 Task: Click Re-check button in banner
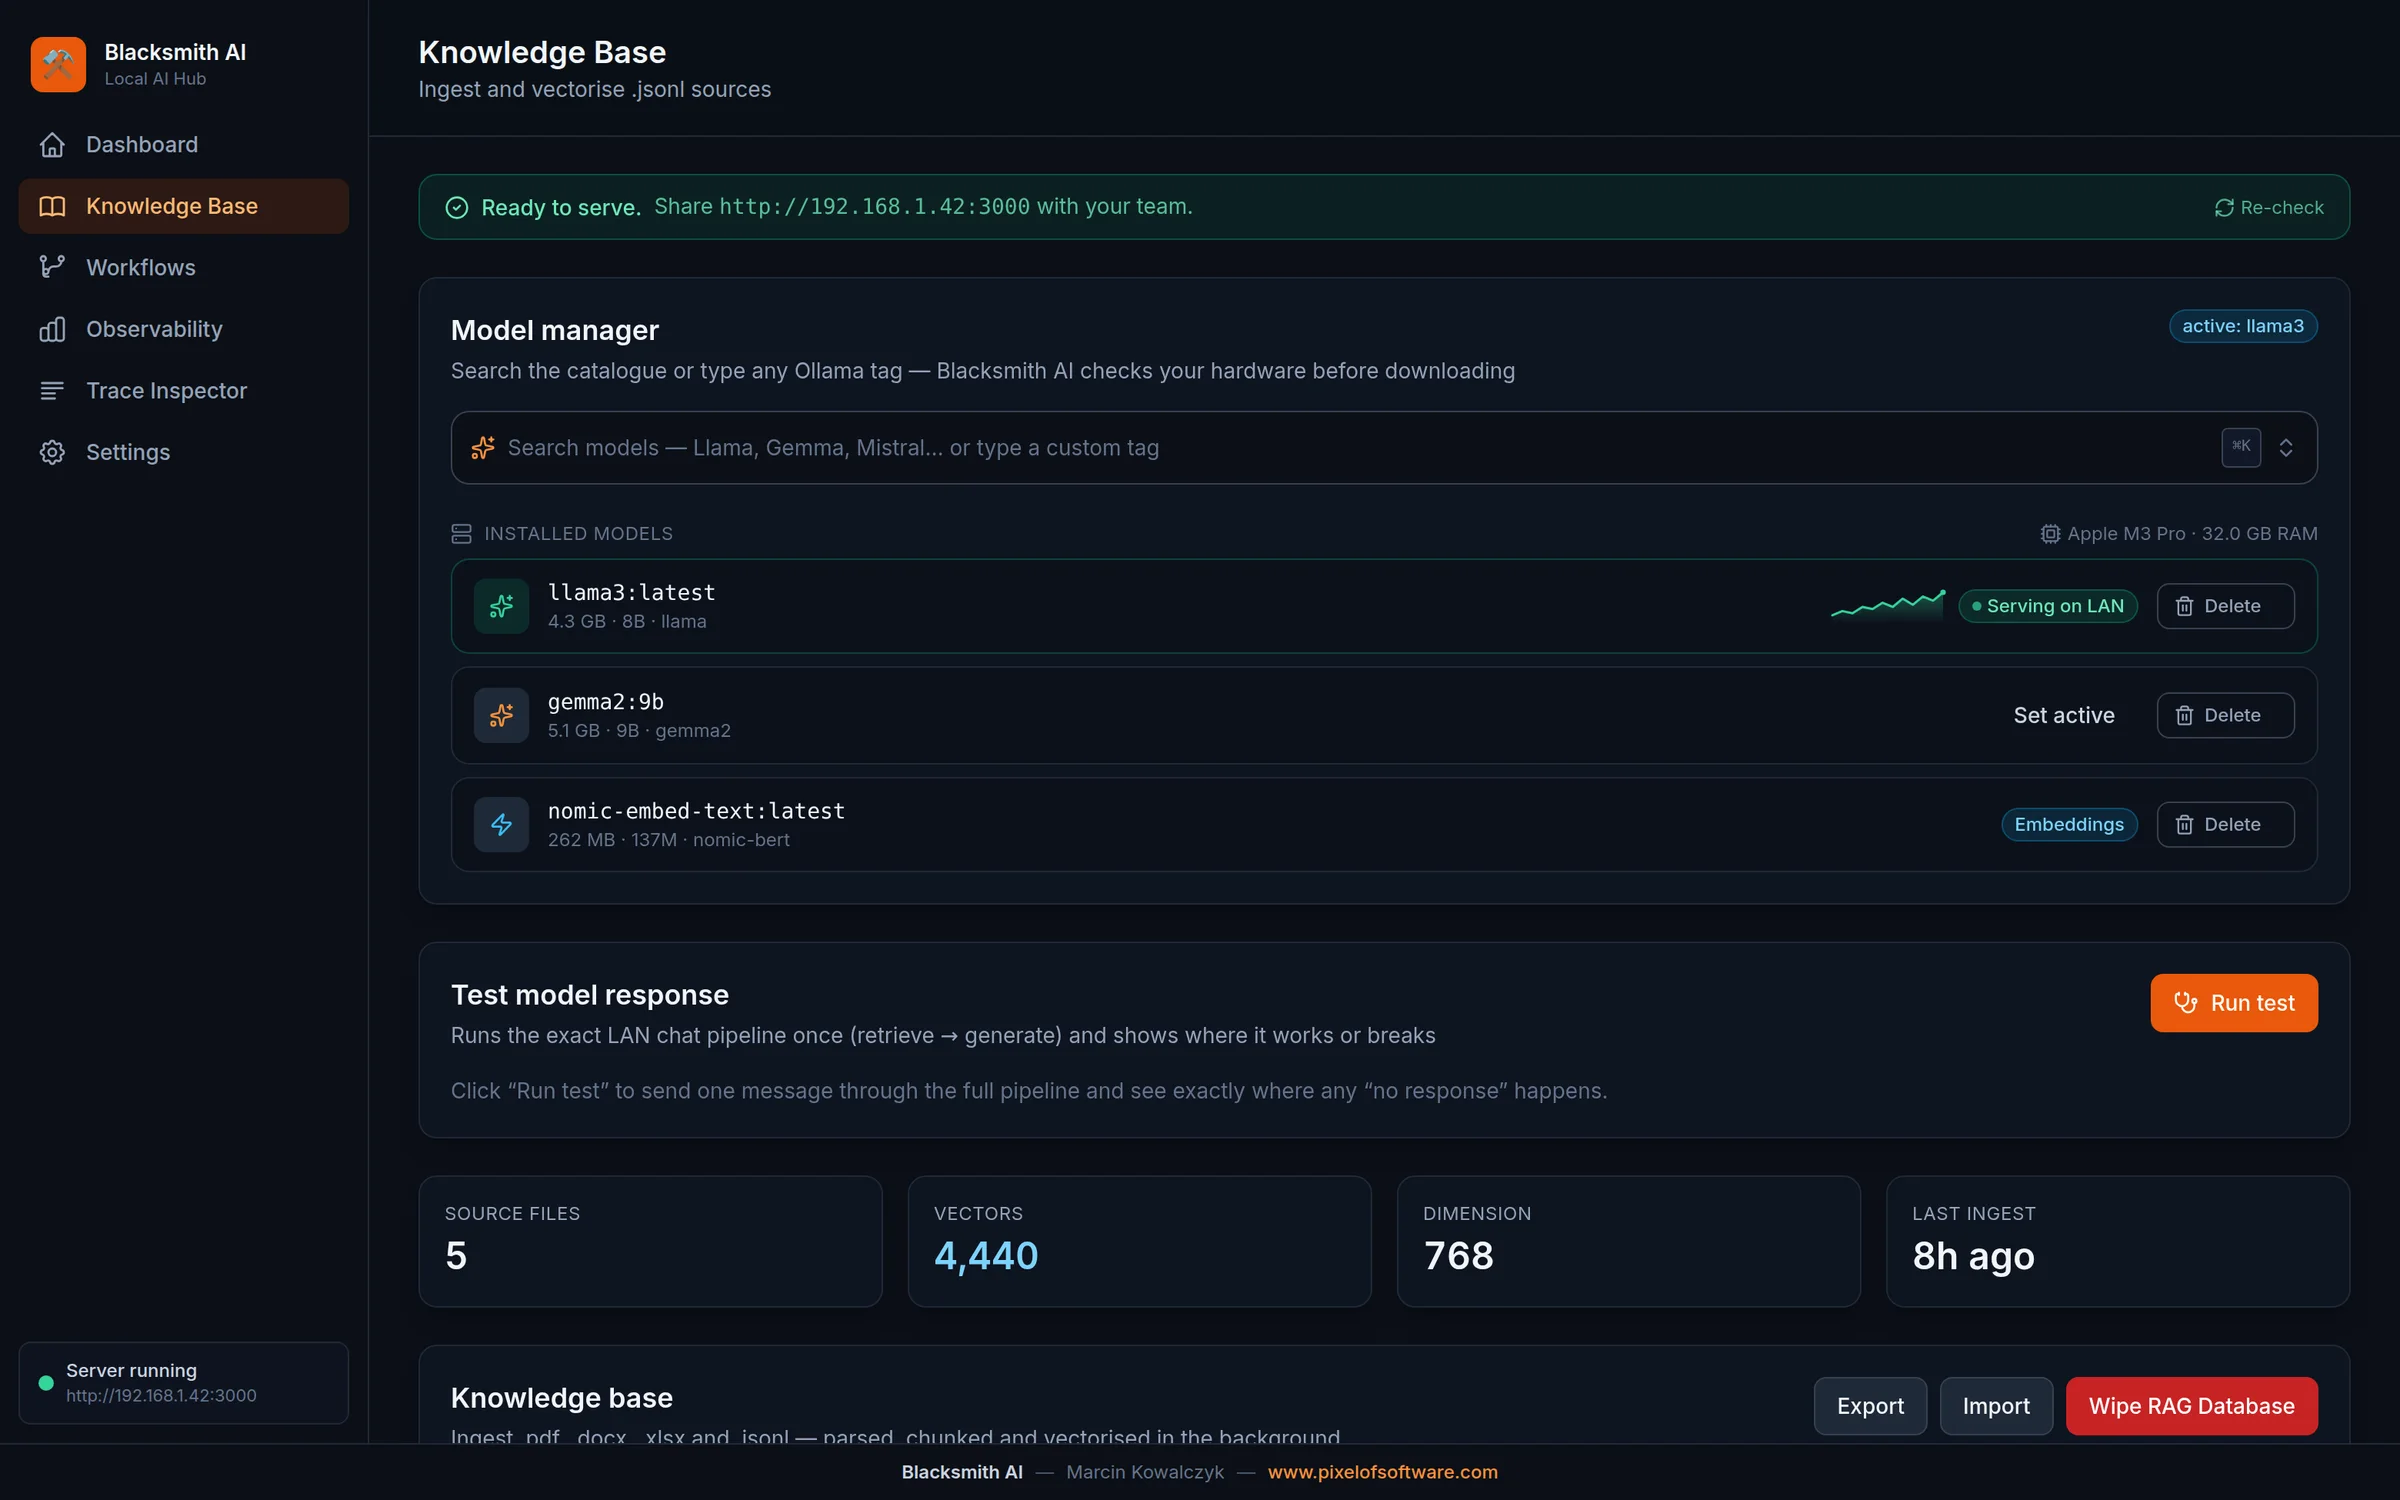point(2269,207)
